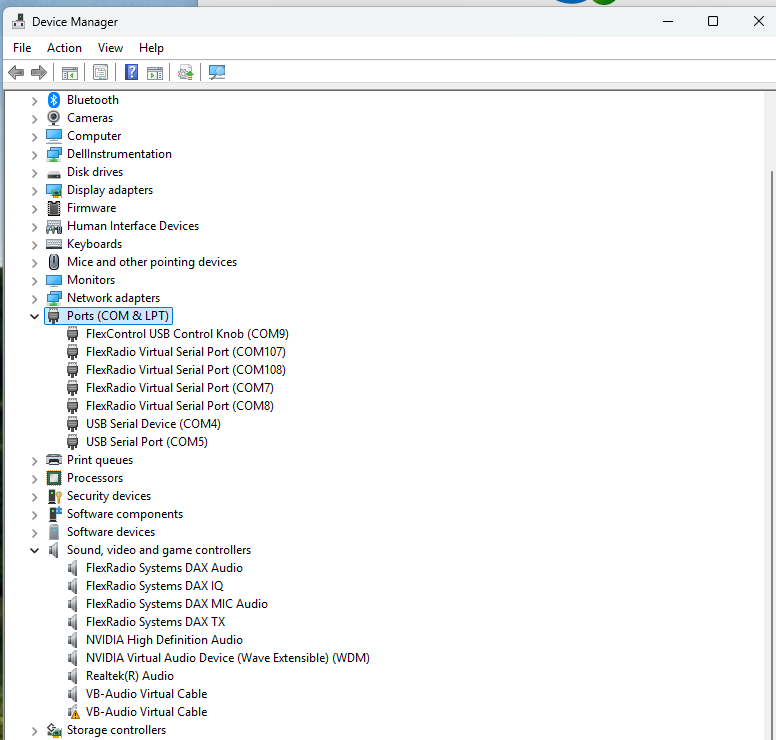
Task: Click Show/Hide Console Tree toolbar icon
Action: [70, 73]
